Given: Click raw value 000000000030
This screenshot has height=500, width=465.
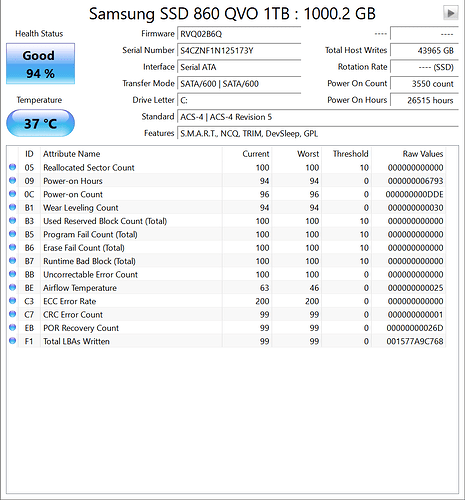Looking at the screenshot, I should [415, 208].
